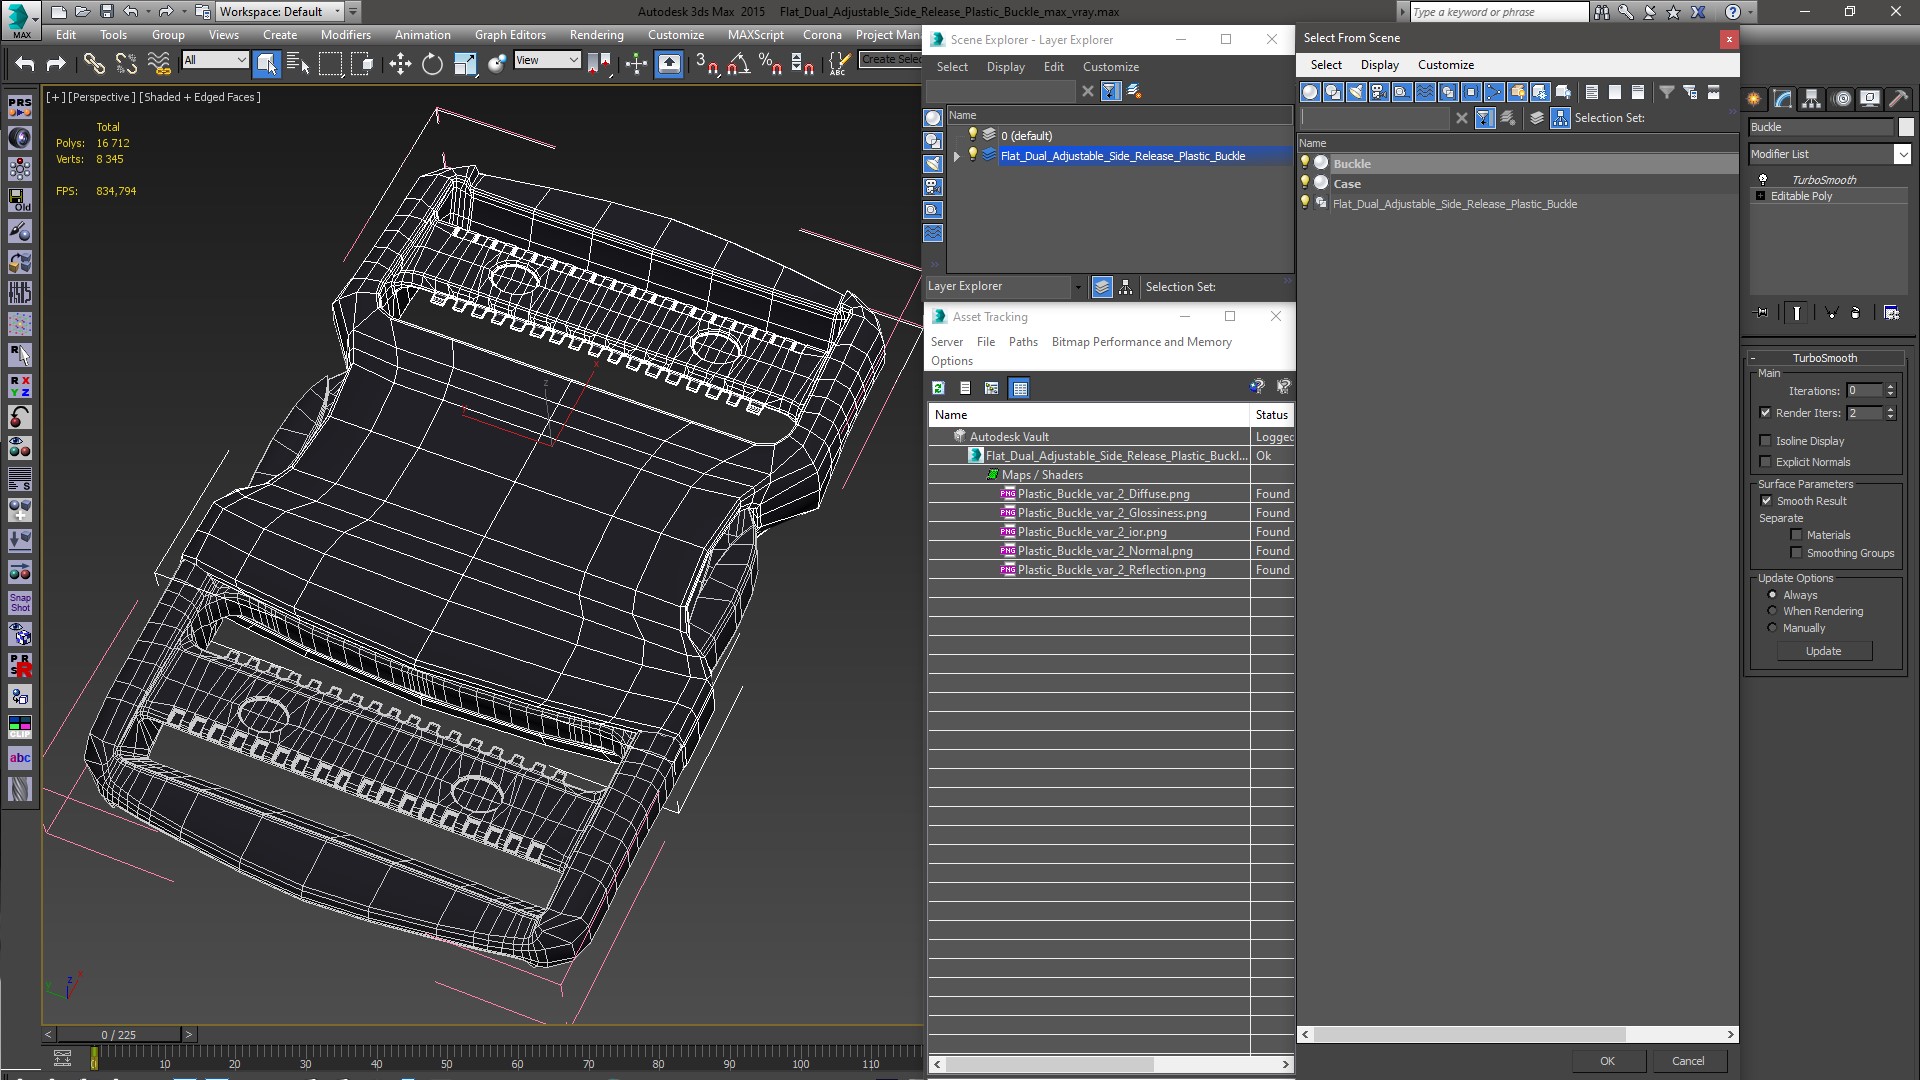Enable Separate by Smoothing Groups checkbox

(x=1796, y=553)
